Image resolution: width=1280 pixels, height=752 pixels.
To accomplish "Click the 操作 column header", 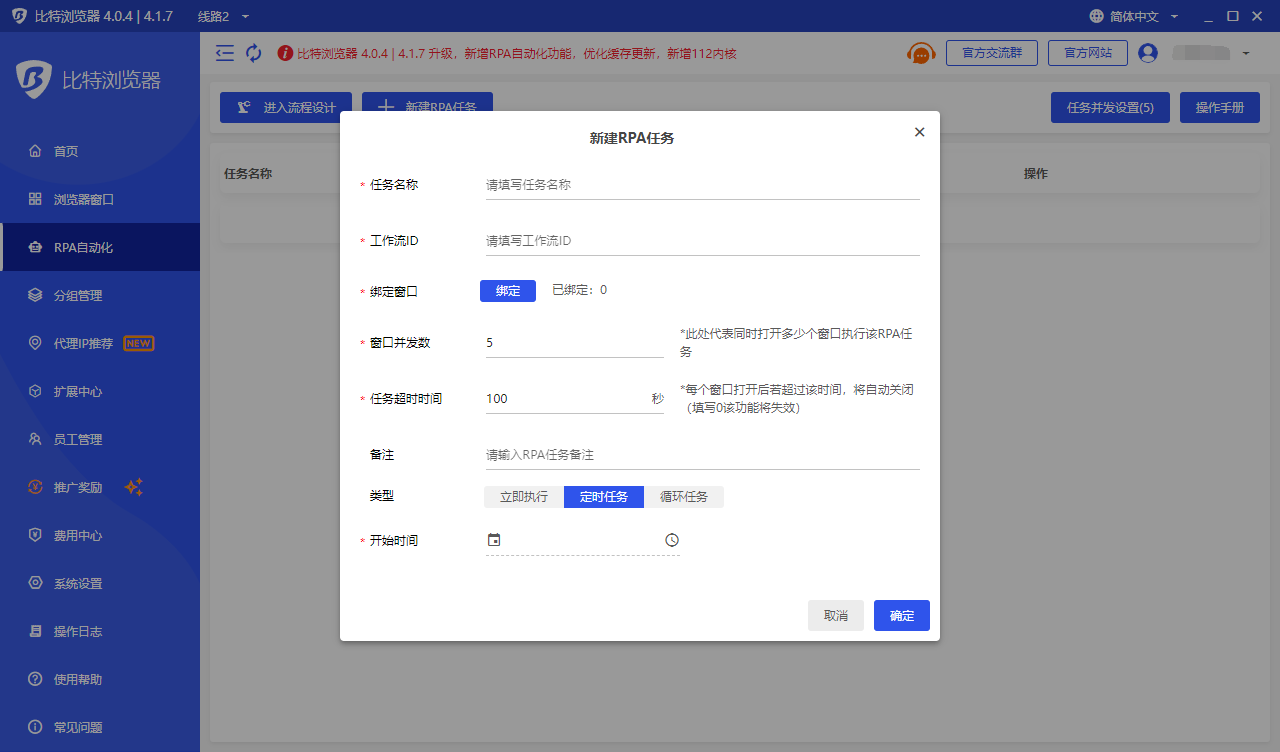I will [x=1036, y=173].
